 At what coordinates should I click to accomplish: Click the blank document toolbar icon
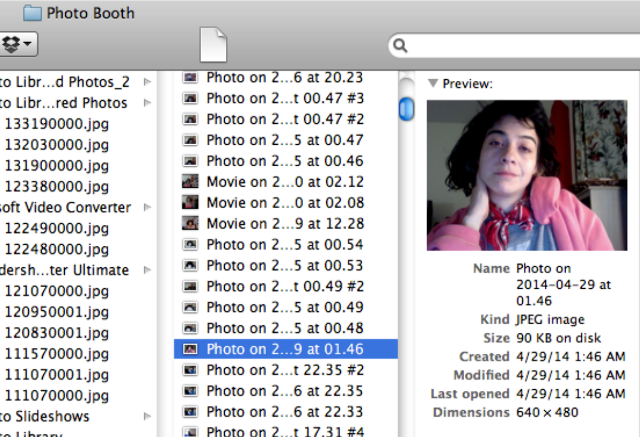click(213, 45)
